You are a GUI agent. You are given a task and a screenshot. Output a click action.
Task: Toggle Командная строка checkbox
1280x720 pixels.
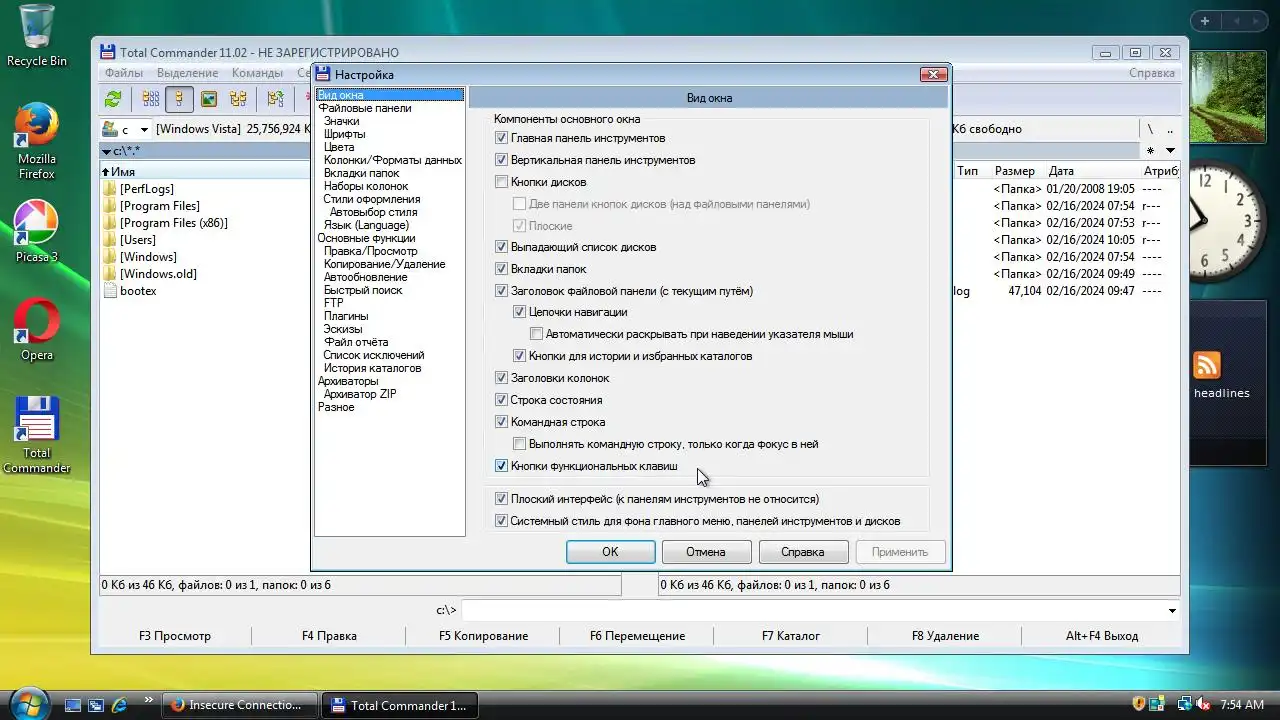(x=502, y=422)
